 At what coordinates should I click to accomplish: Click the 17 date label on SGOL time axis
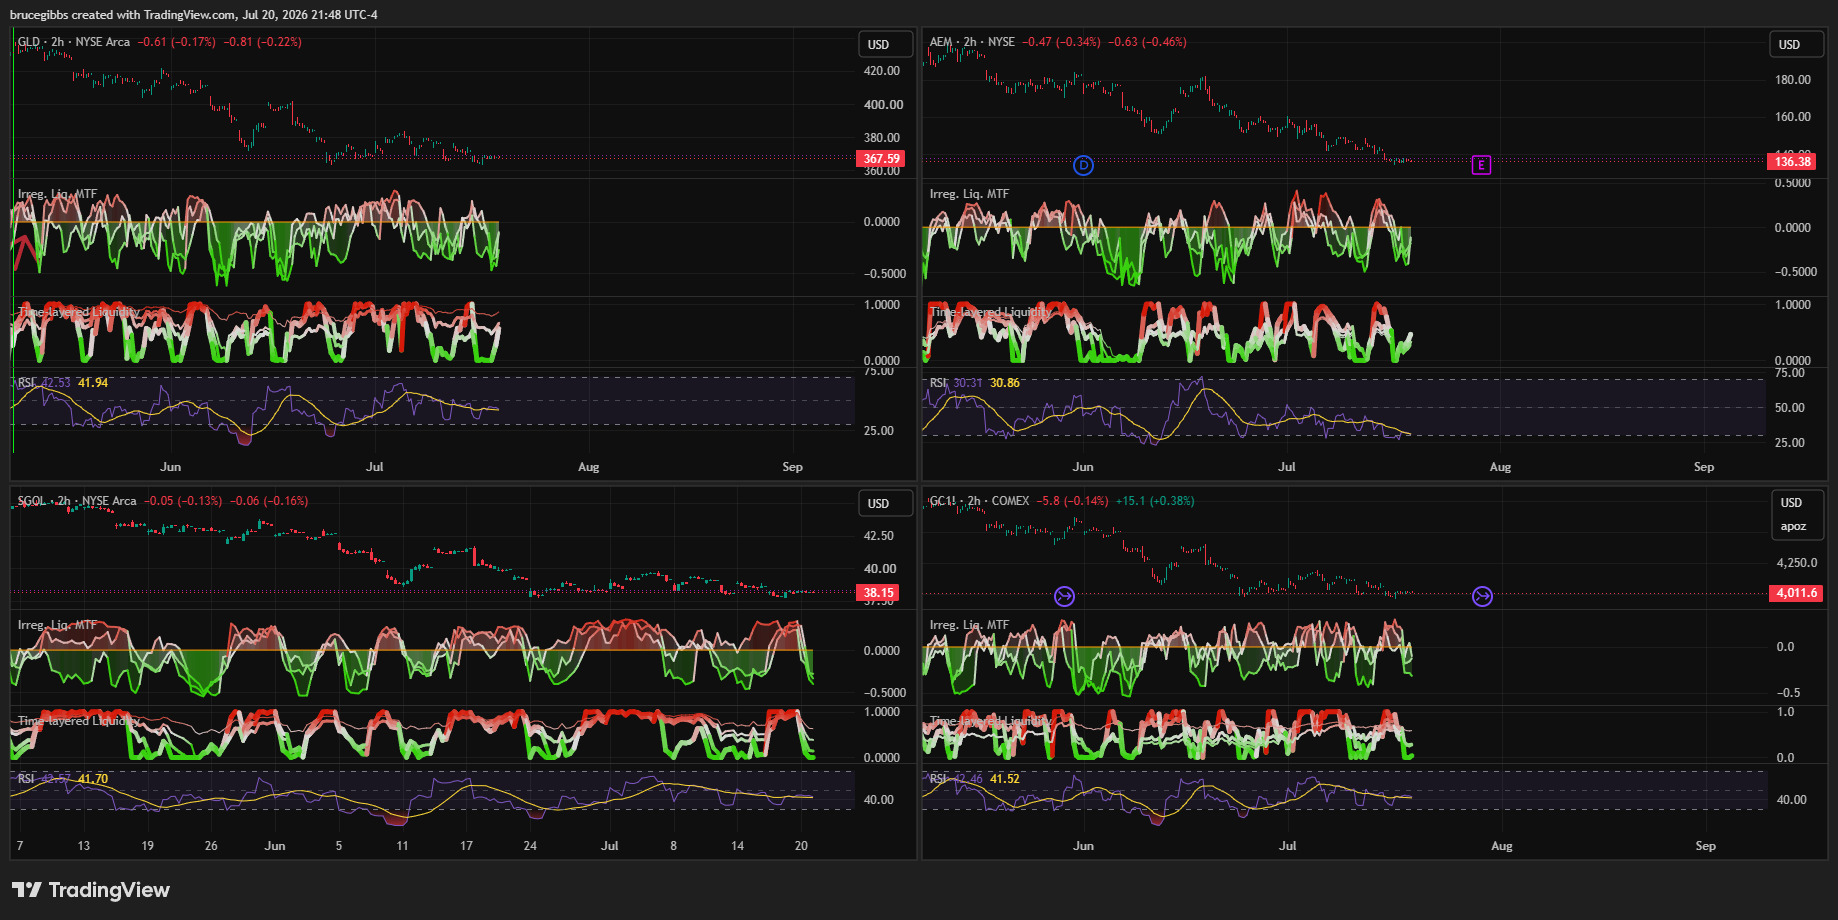click(466, 846)
